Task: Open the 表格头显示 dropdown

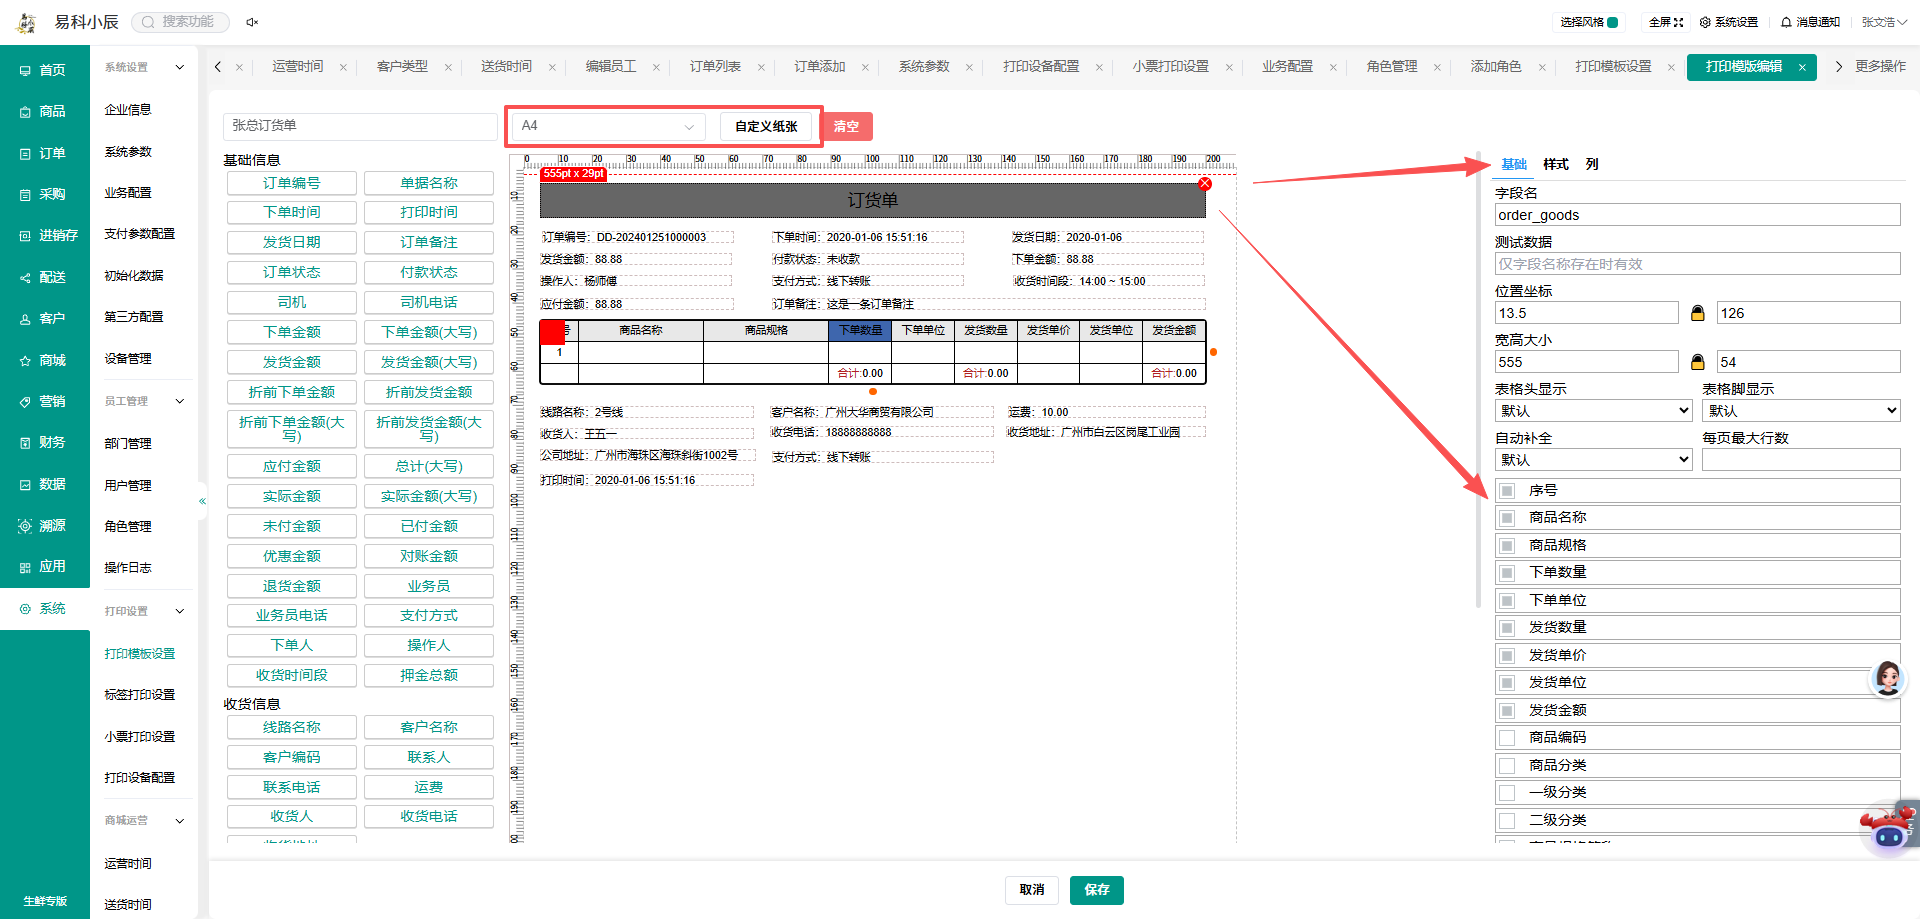Action: [1593, 411]
